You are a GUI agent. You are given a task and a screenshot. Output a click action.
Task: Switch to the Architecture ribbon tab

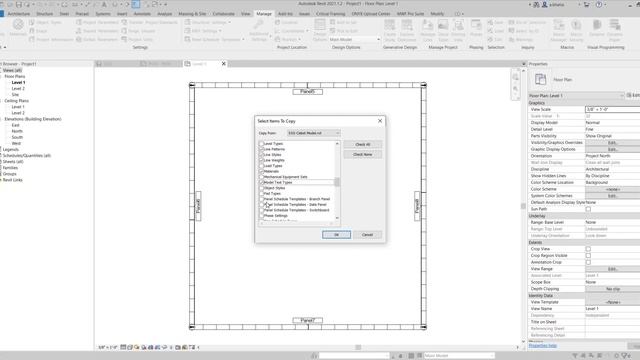pos(19,14)
